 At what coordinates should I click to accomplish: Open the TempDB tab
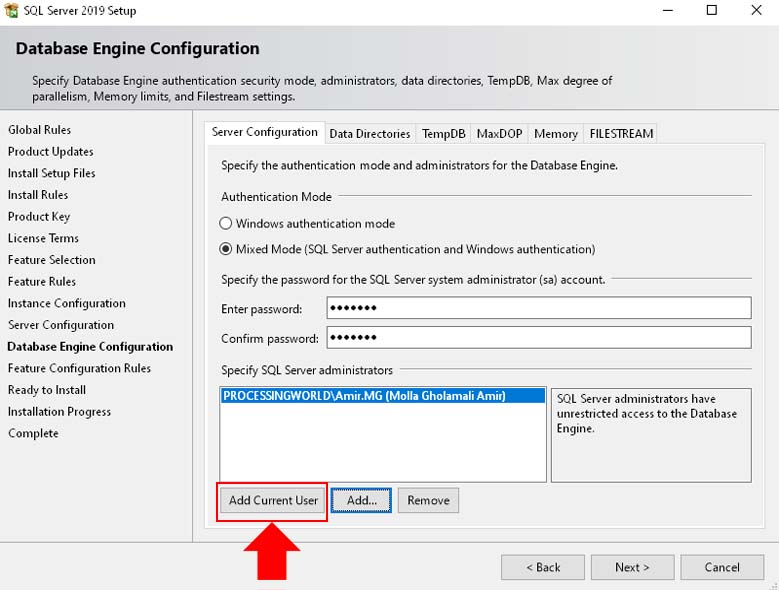(x=443, y=134)
